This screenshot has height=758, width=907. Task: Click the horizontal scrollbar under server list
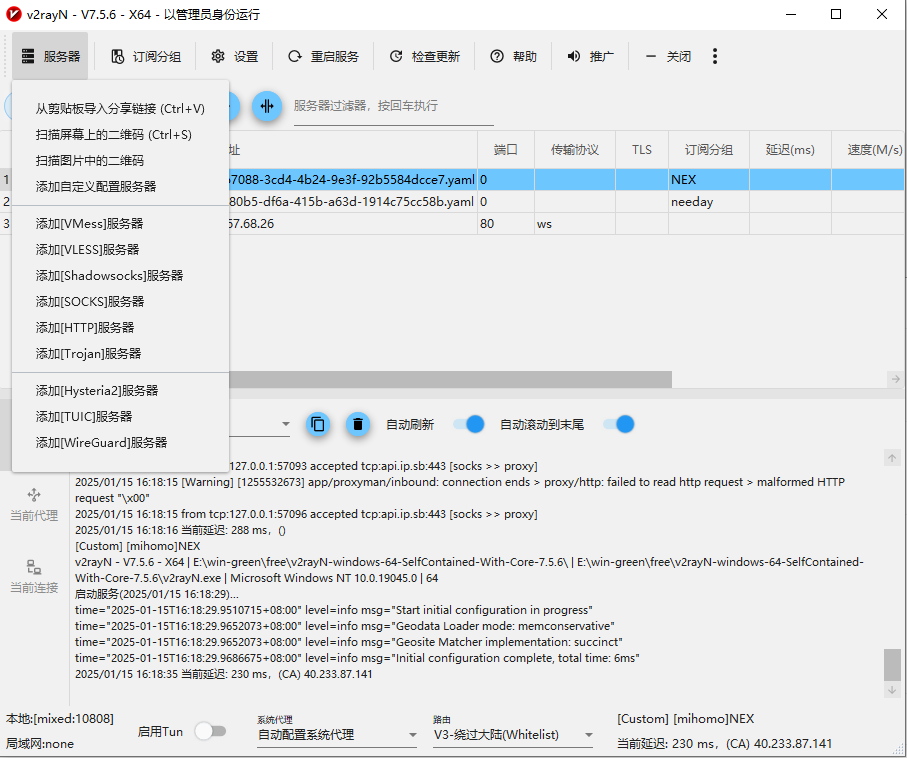pos(450,379)
